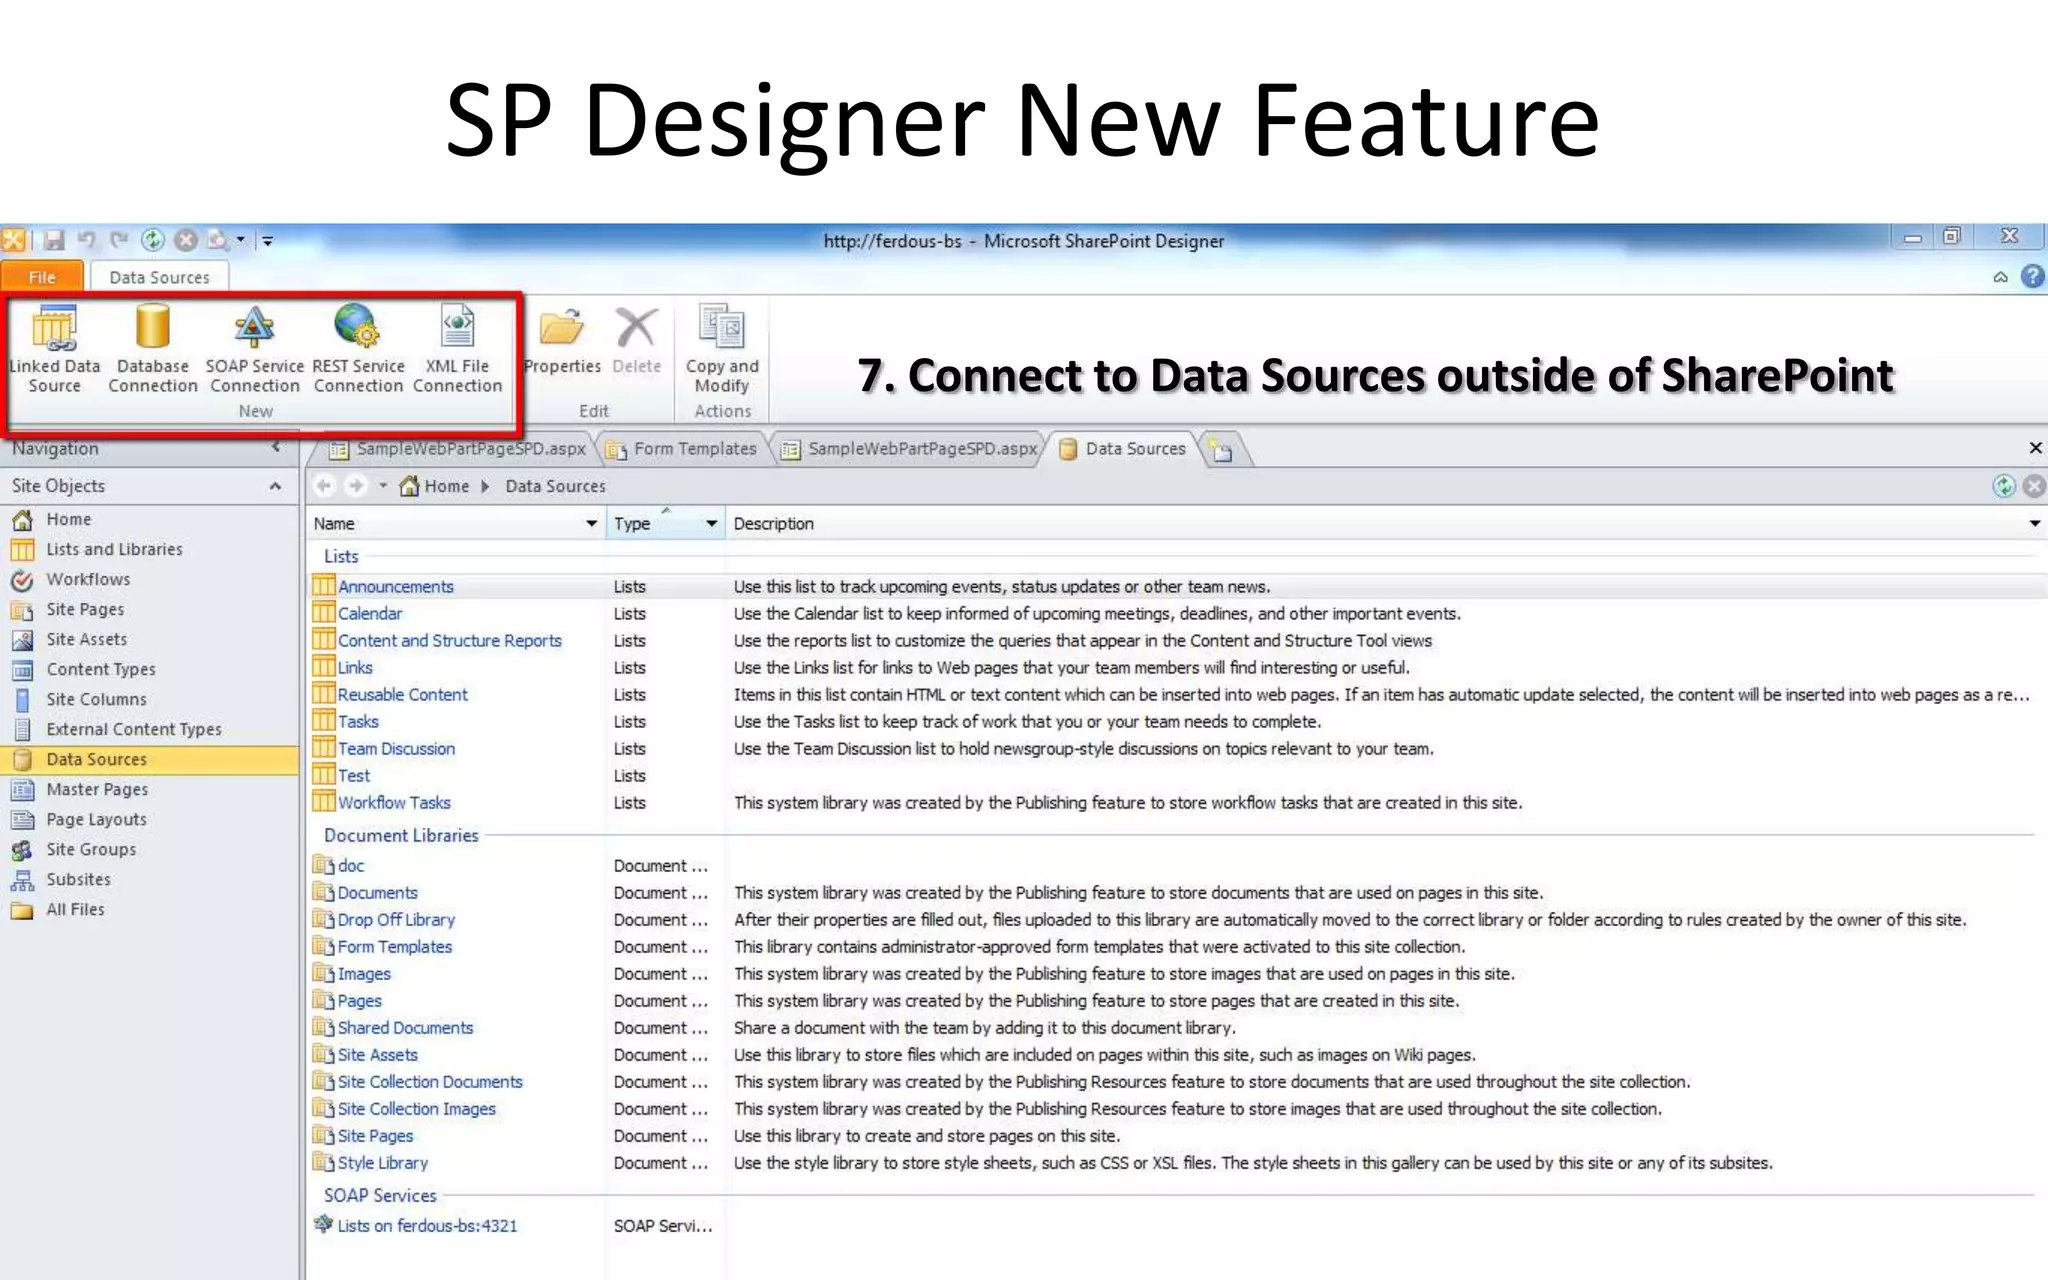
Task: Open Site Columns in navigation
Action: [x=96, y=699]
